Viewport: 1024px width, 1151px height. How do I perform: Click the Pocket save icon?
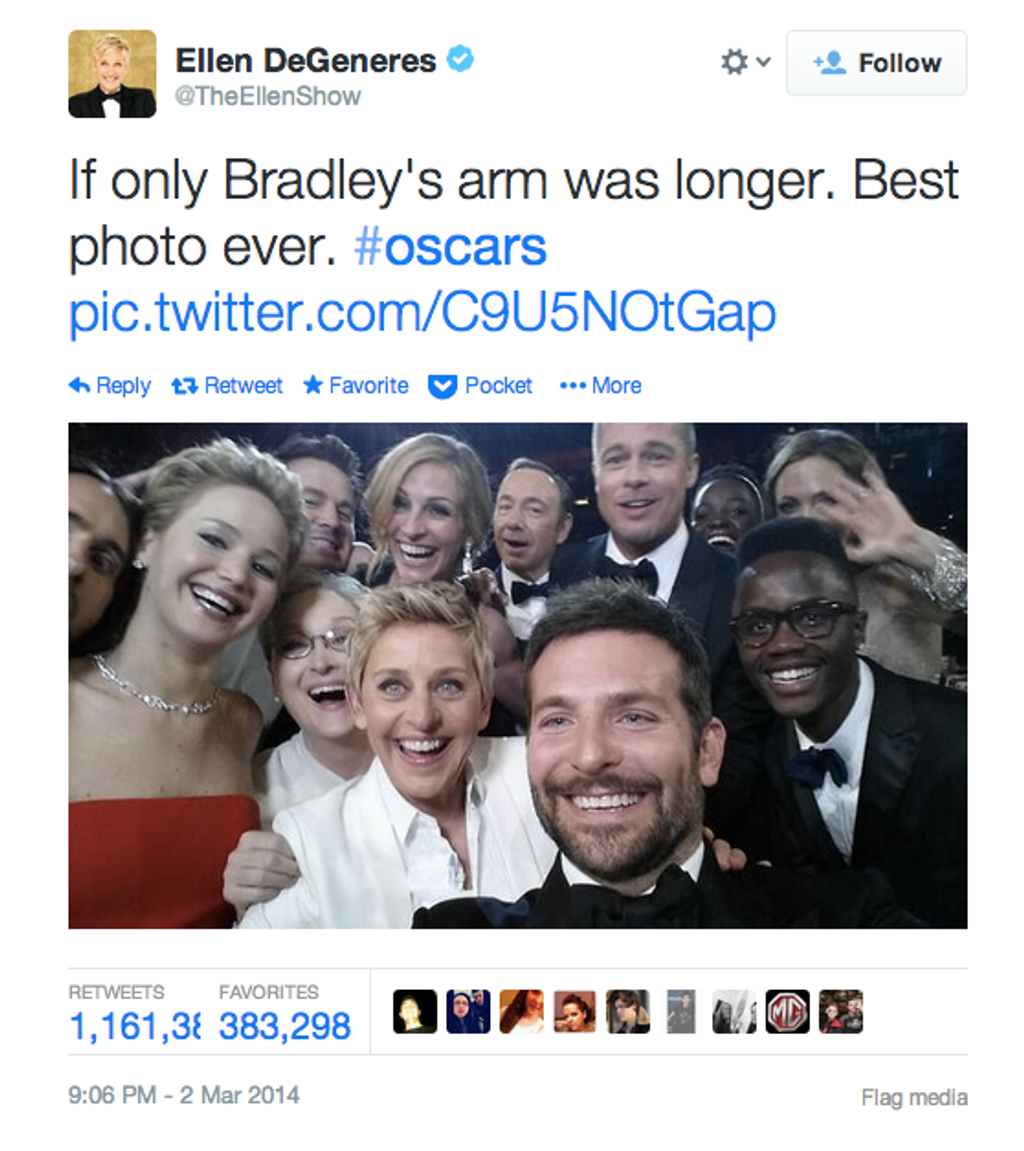(442, 386)
